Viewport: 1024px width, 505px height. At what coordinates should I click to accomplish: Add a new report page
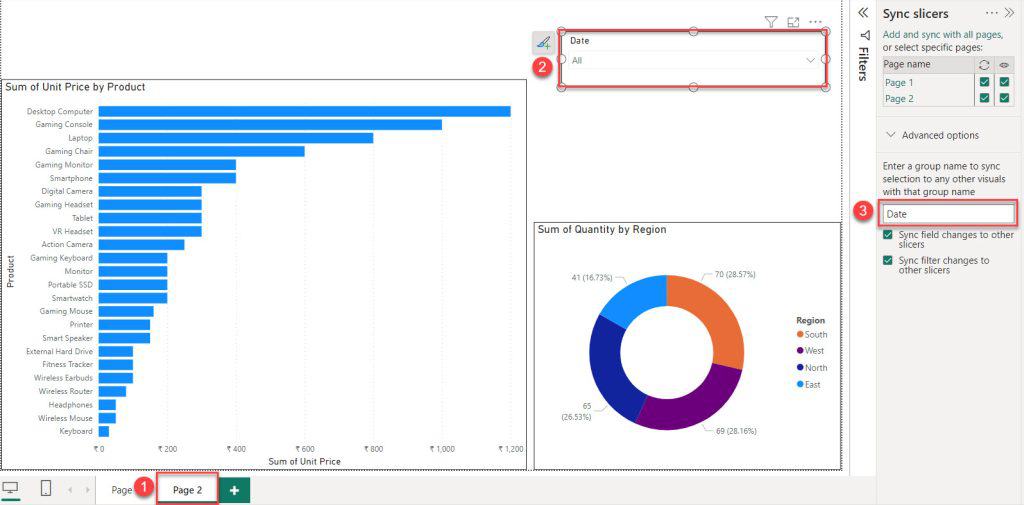(234, 490)
